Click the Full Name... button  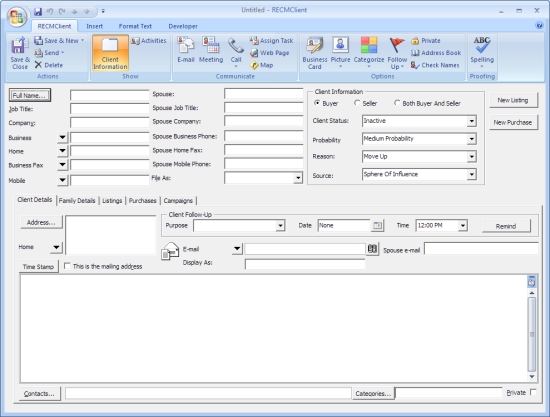coord(29,95)
